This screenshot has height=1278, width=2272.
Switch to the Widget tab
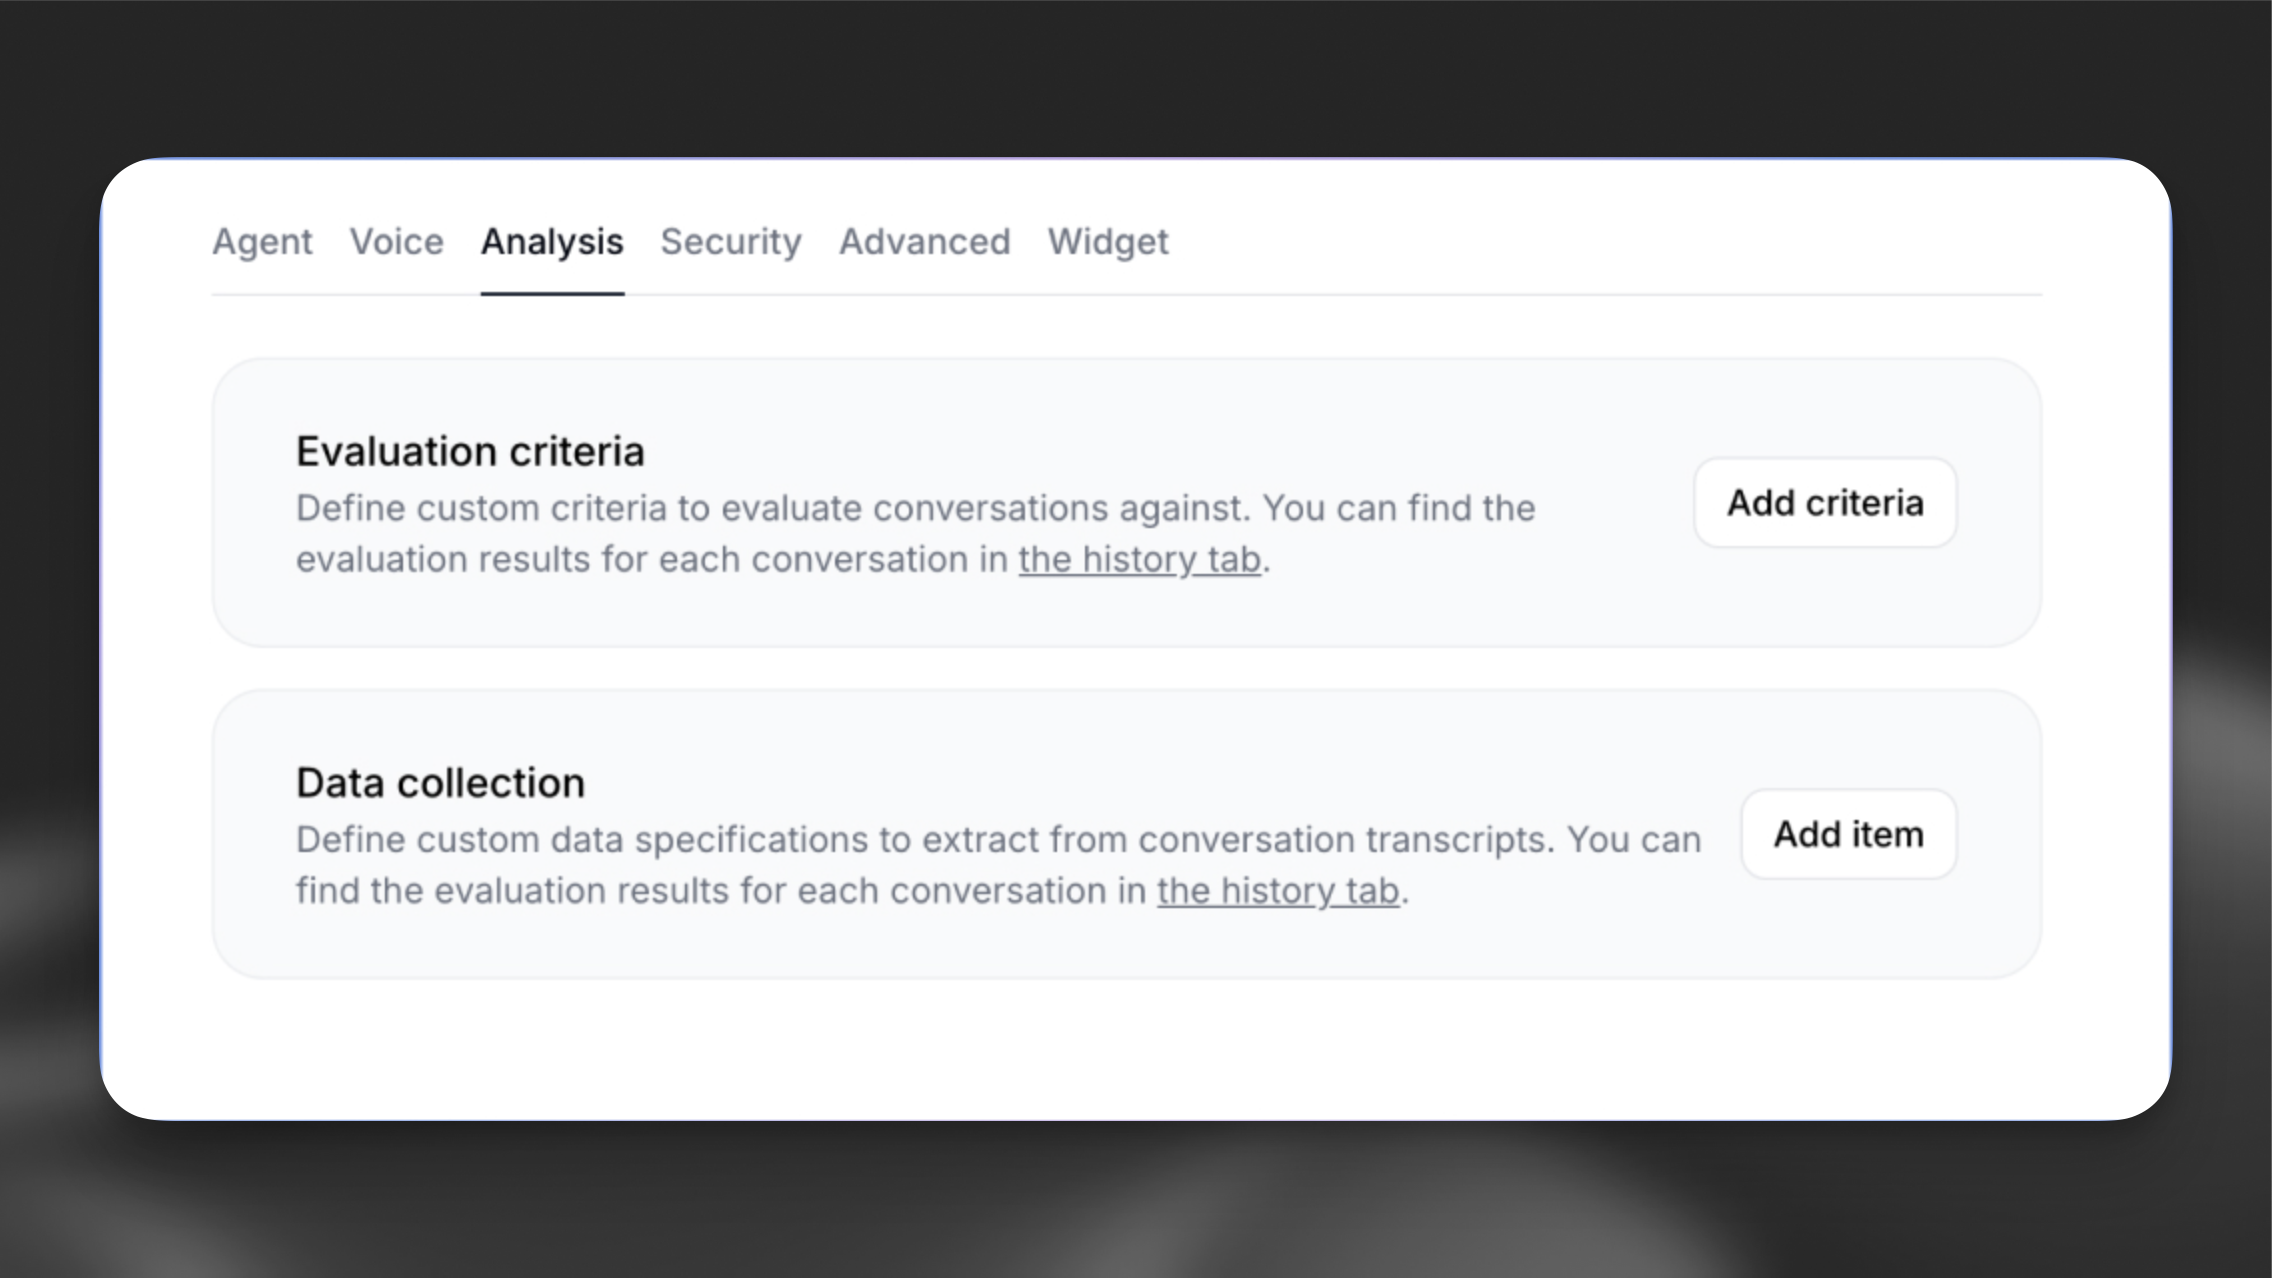[x=1107, y=242]
